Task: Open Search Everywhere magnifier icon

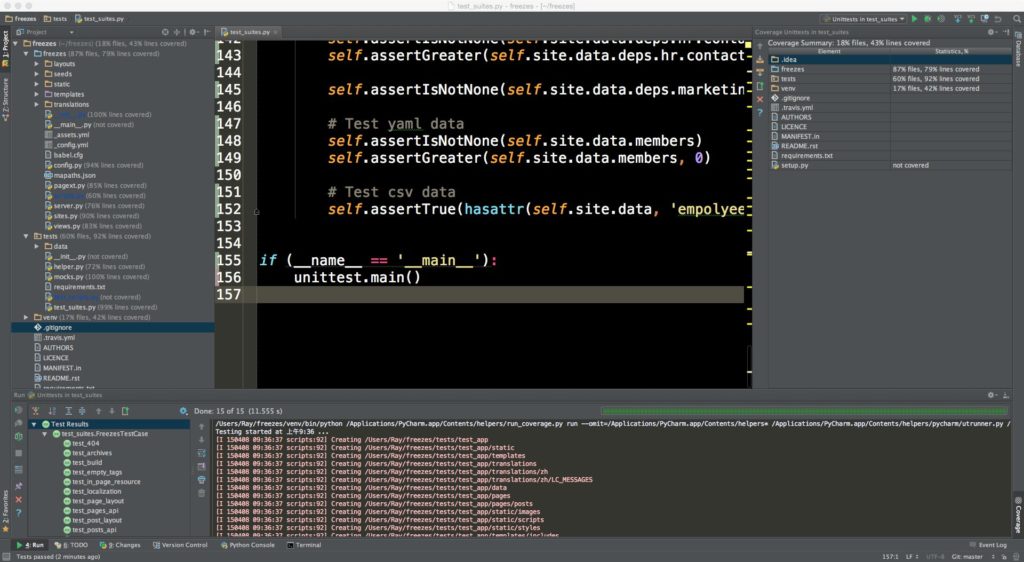Action: point(1017,19)
